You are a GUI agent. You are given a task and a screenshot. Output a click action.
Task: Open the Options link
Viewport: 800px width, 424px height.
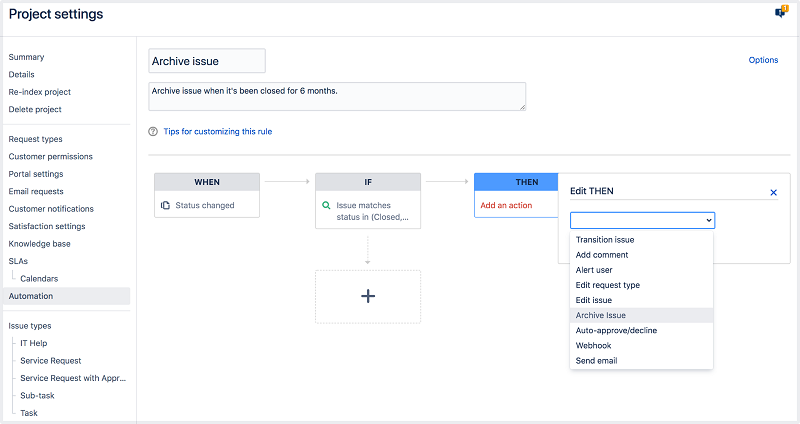coord(763,60)
